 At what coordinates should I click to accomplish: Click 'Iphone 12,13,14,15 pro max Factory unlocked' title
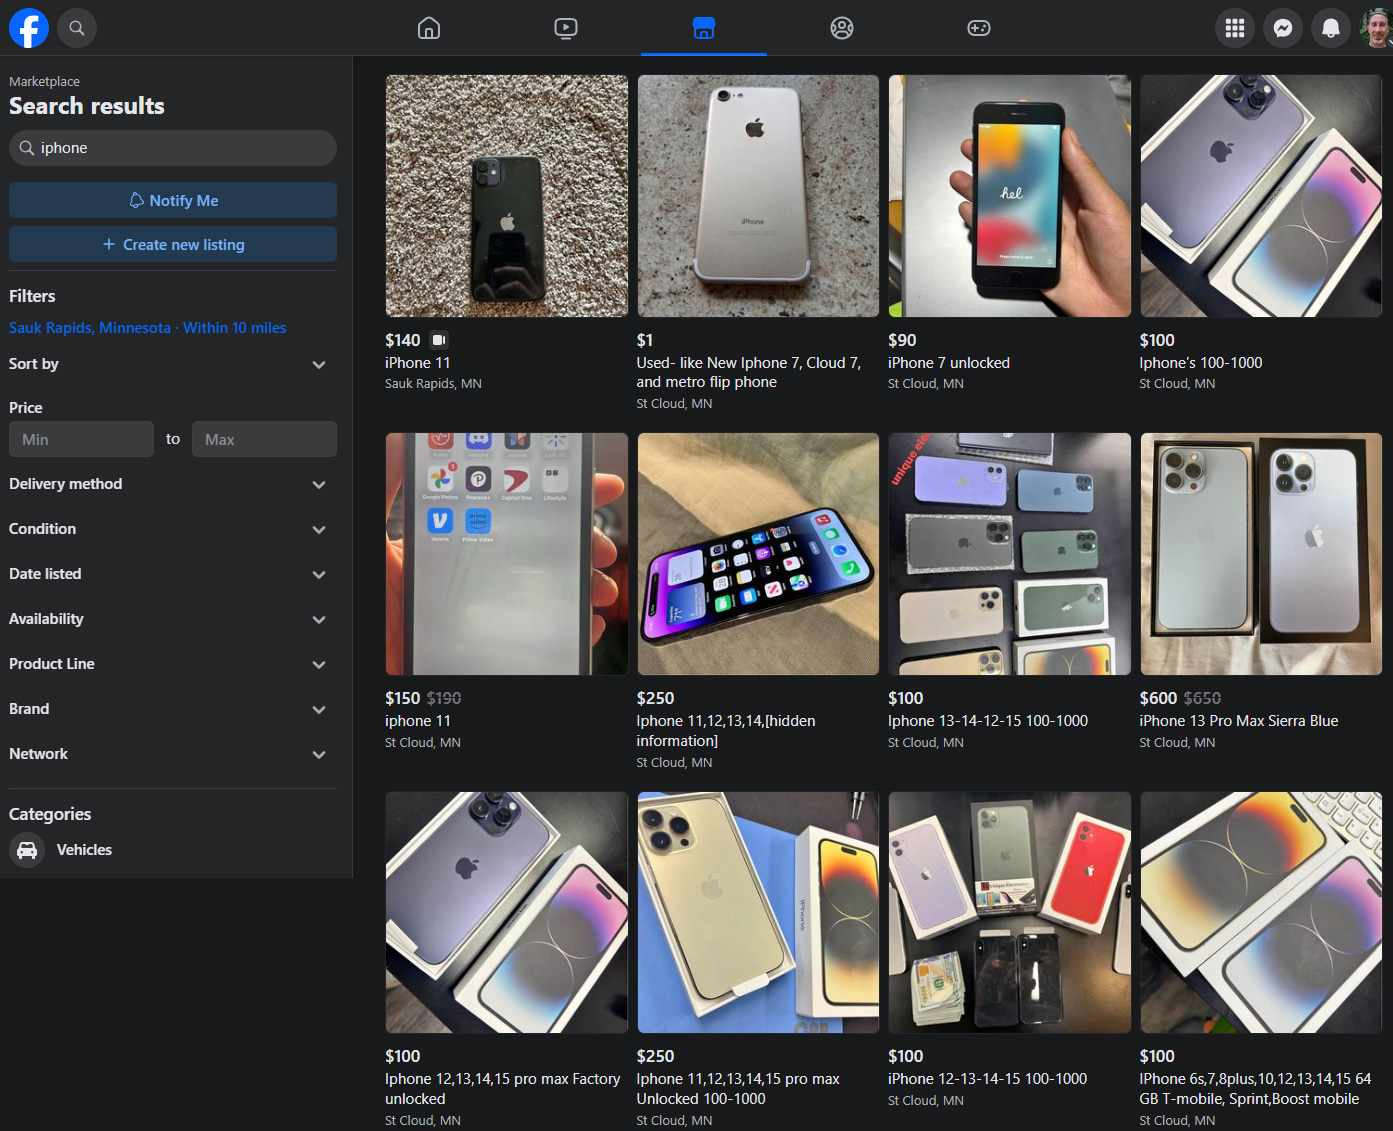click(x=503, y=1089)
